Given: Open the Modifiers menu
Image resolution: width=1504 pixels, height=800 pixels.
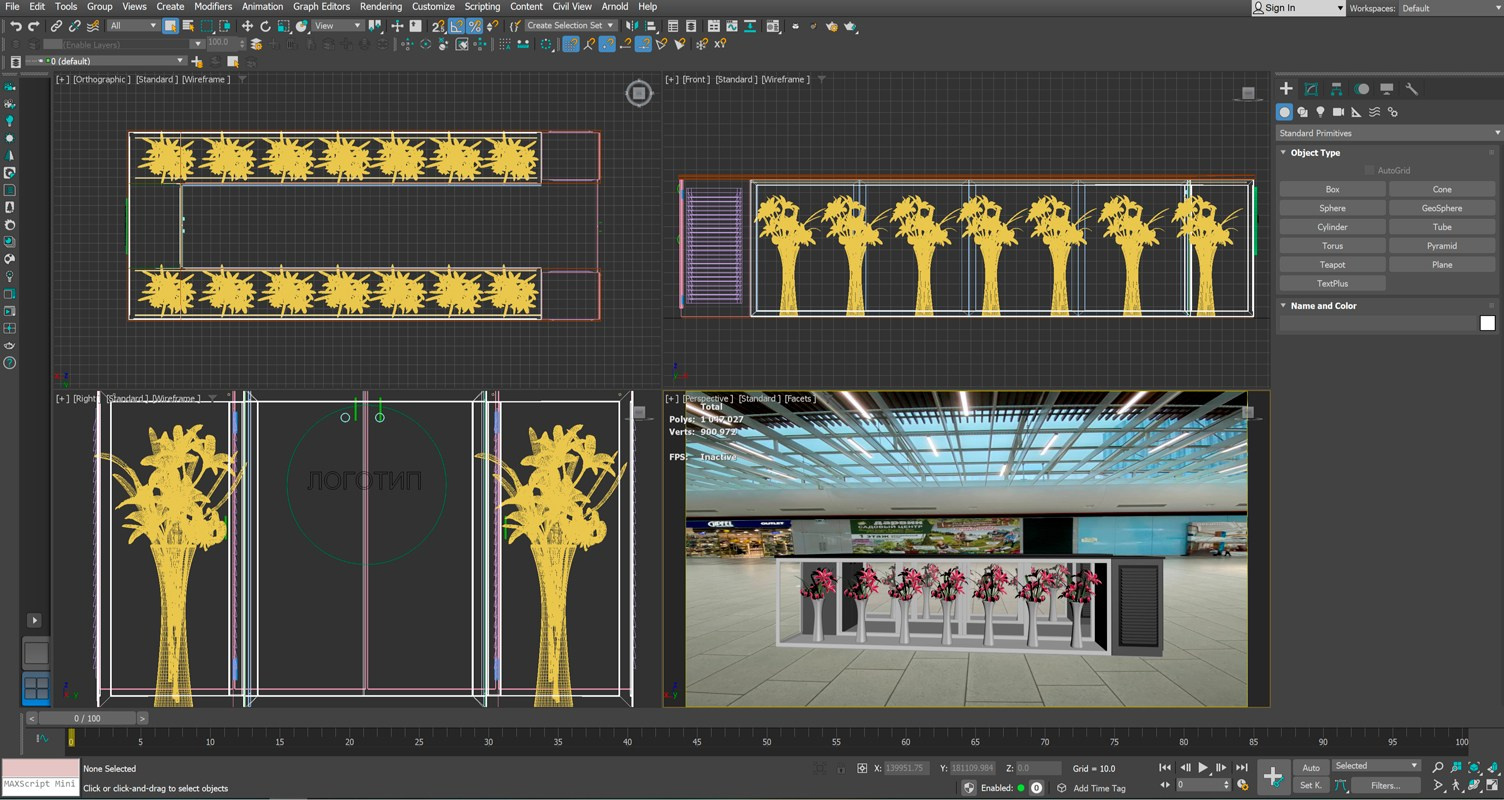Looking at the screenshot, I should coord(212,6).
